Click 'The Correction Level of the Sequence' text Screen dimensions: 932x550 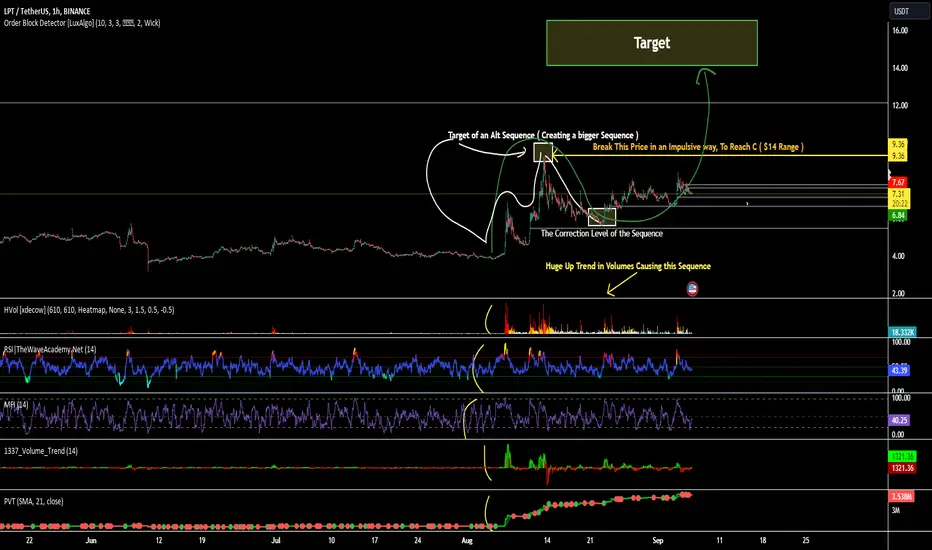(x=602, y=234)
